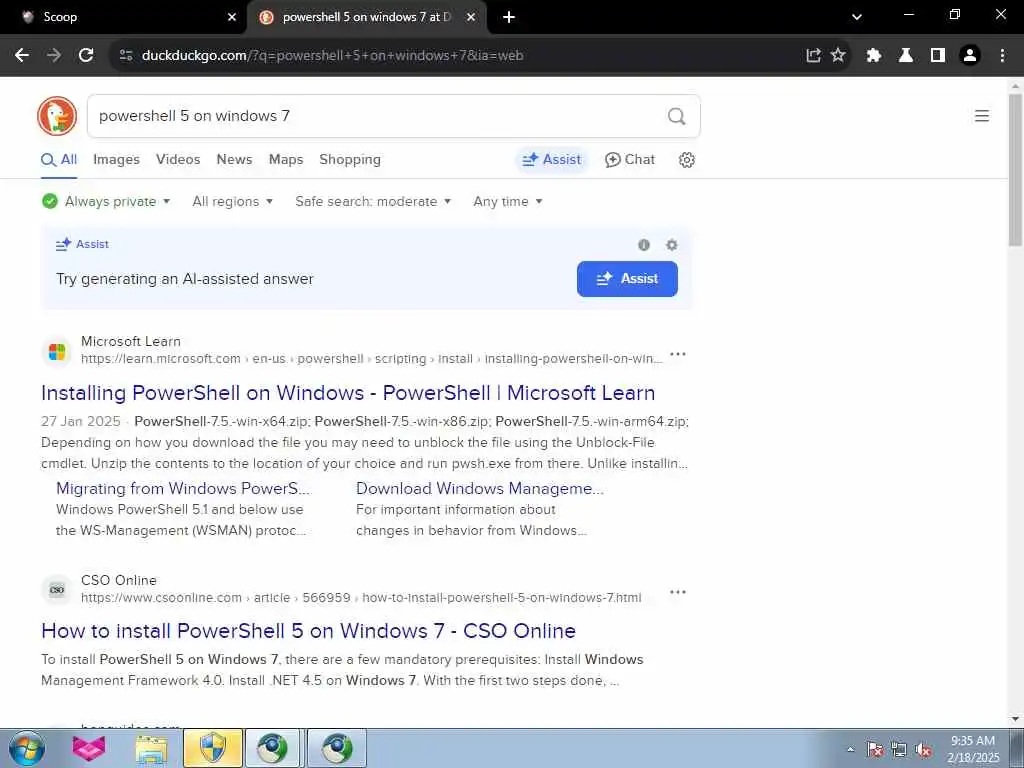The width and height of the screenshot is (1024, 768).
Task: Switch to Images results
Action: click(x=116, y=159)
